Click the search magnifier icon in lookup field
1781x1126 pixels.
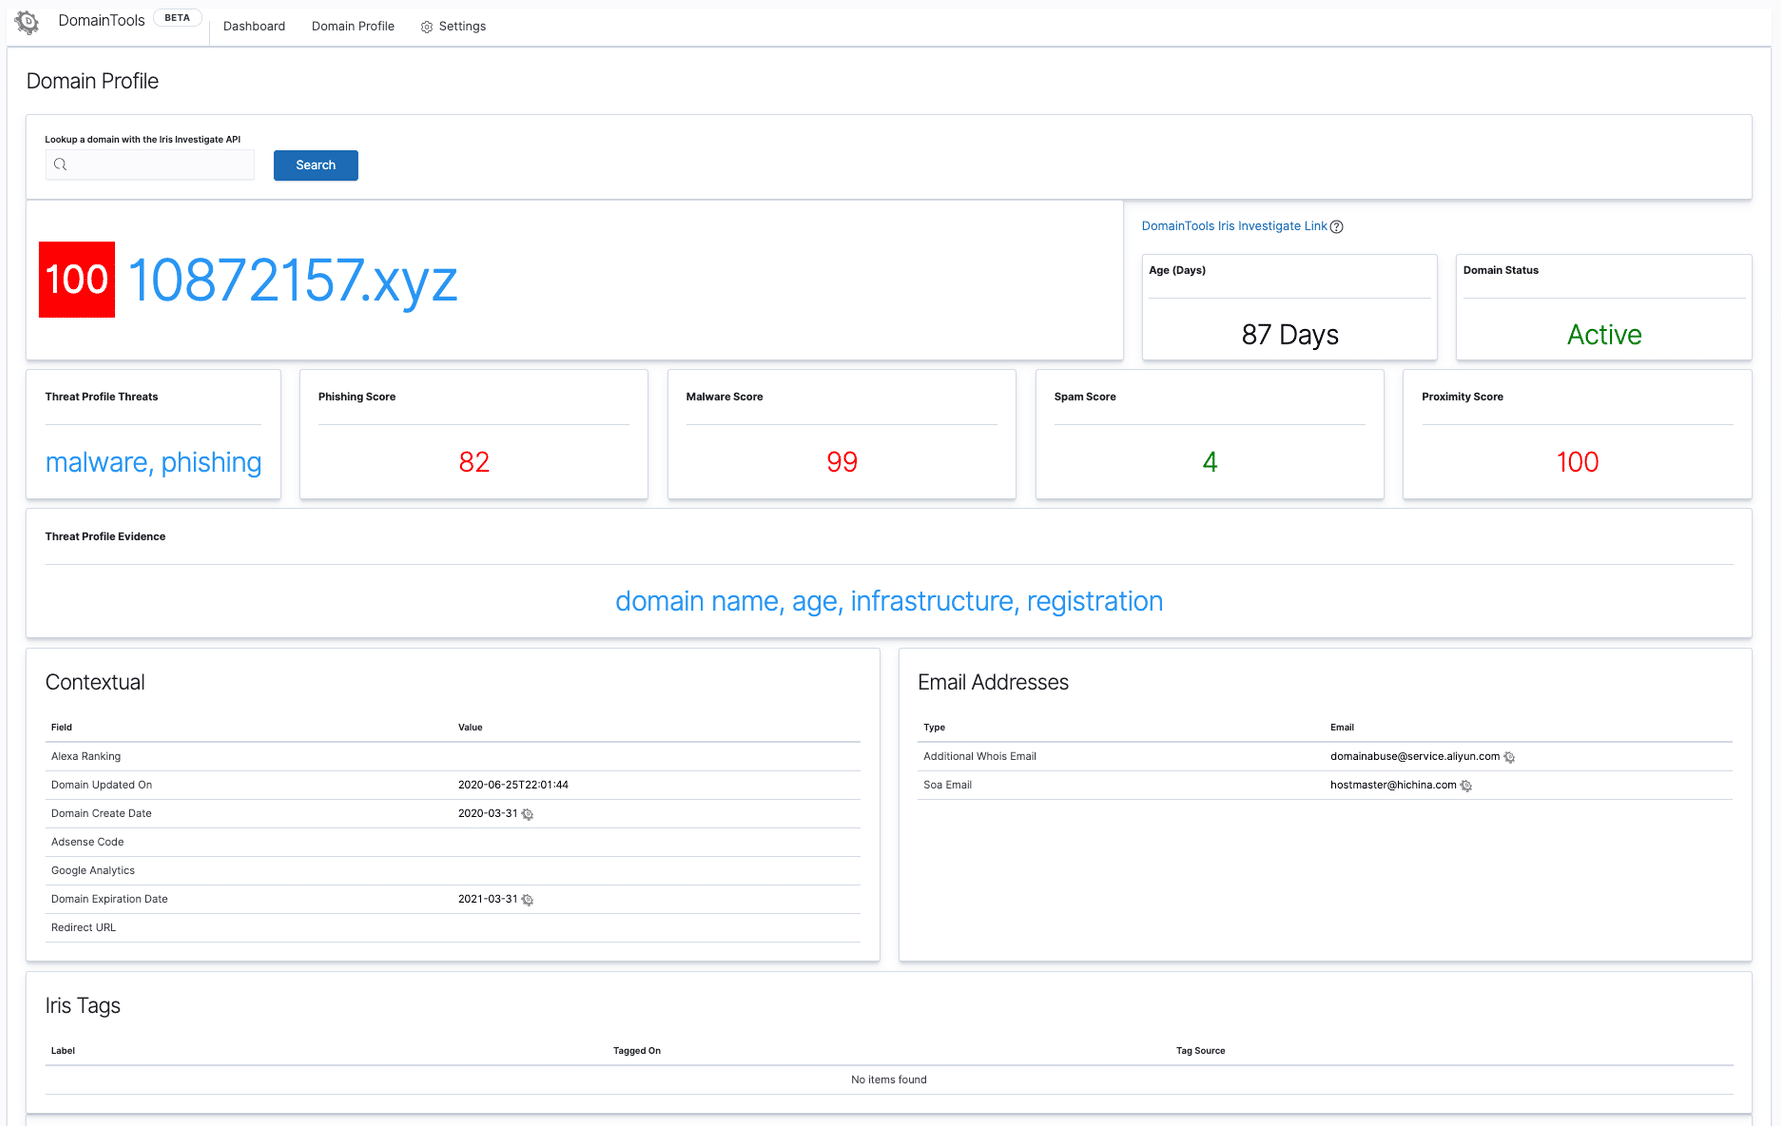60,165
